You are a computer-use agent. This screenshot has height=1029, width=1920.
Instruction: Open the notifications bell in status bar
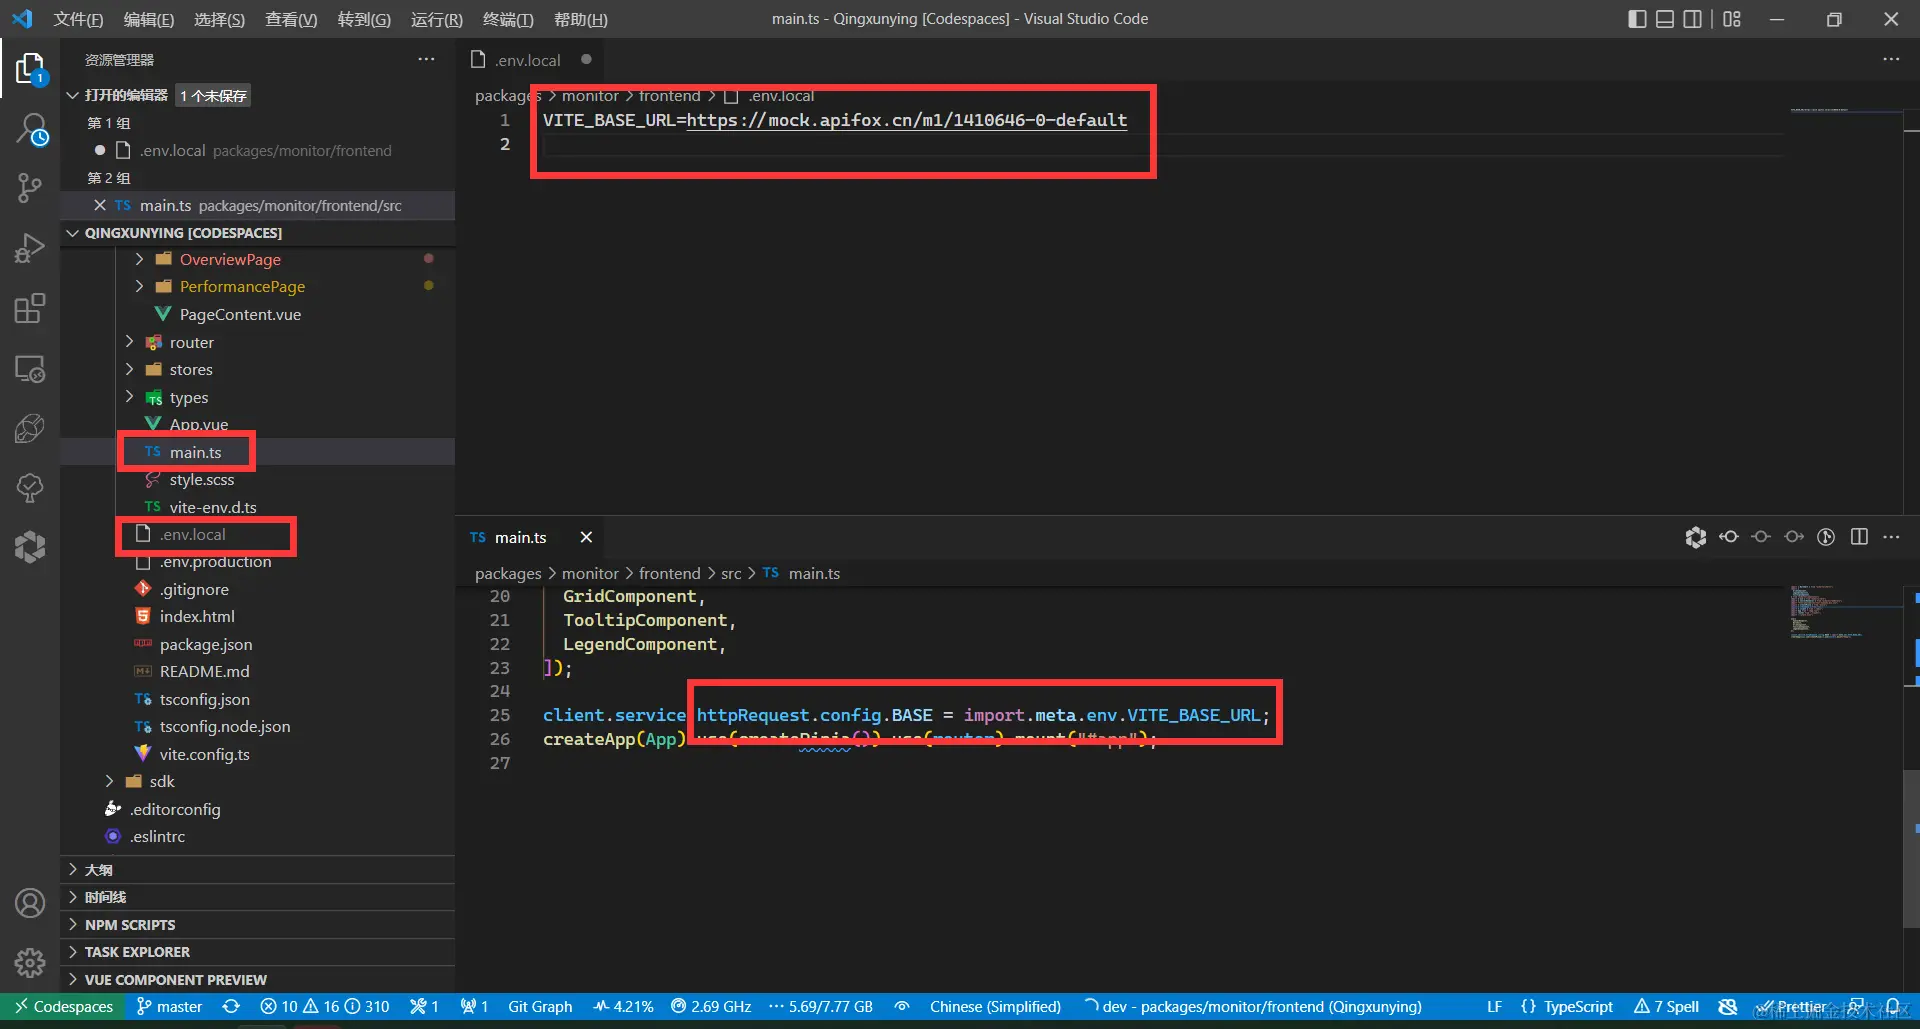coord(1892,1006)
